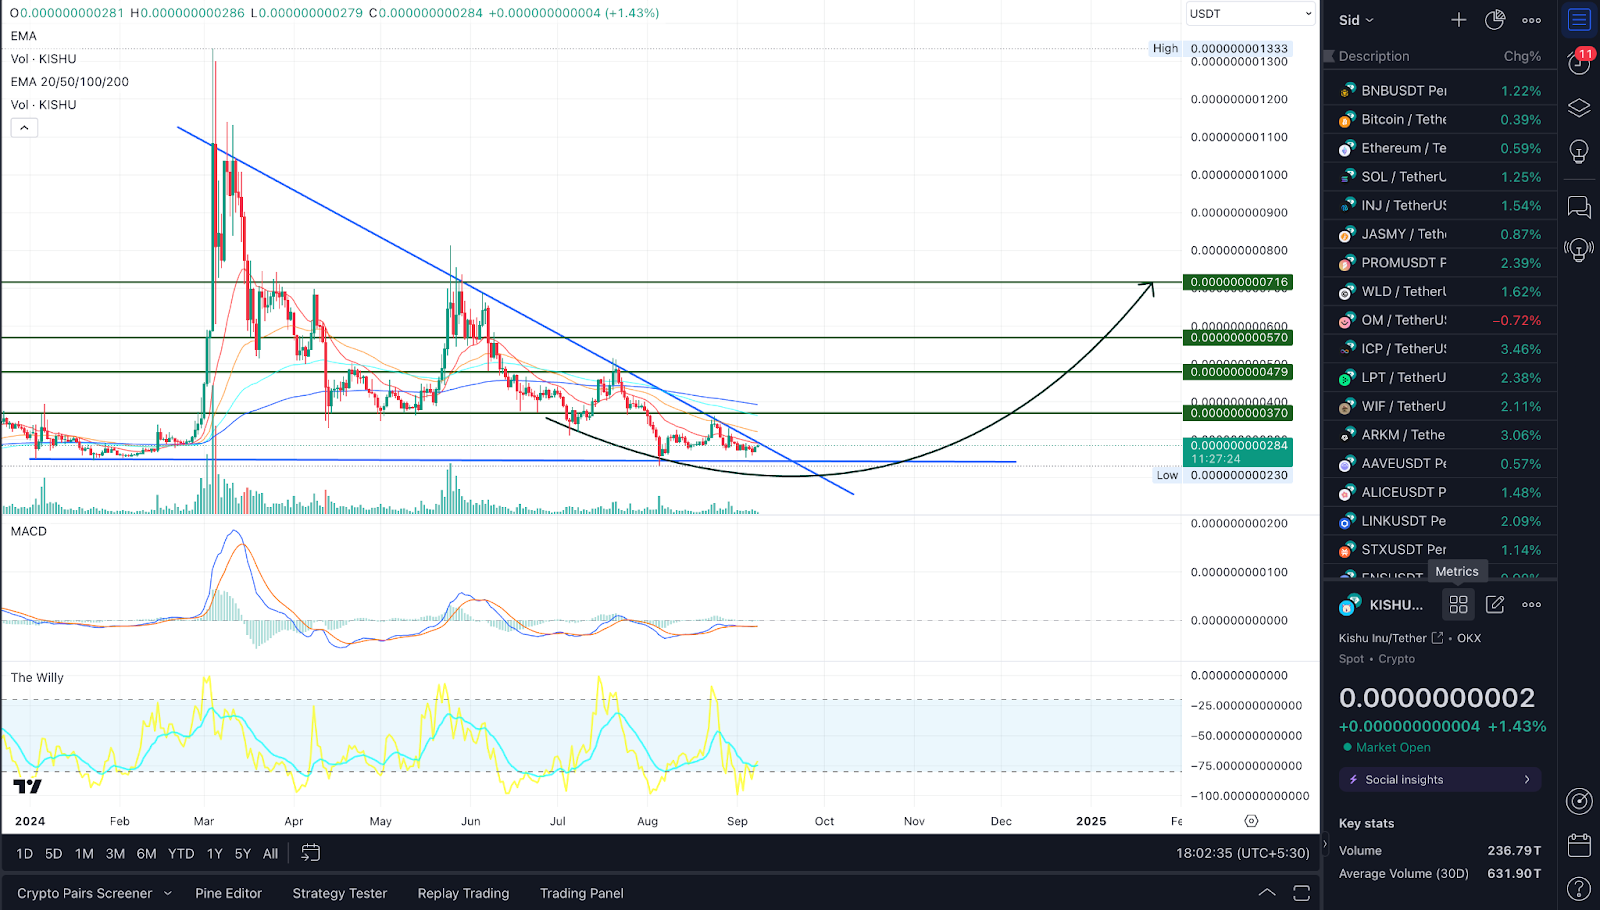This screenshot has height=910, width=1600.
Task: Select the 5D time range
Action: click(54, 853)
